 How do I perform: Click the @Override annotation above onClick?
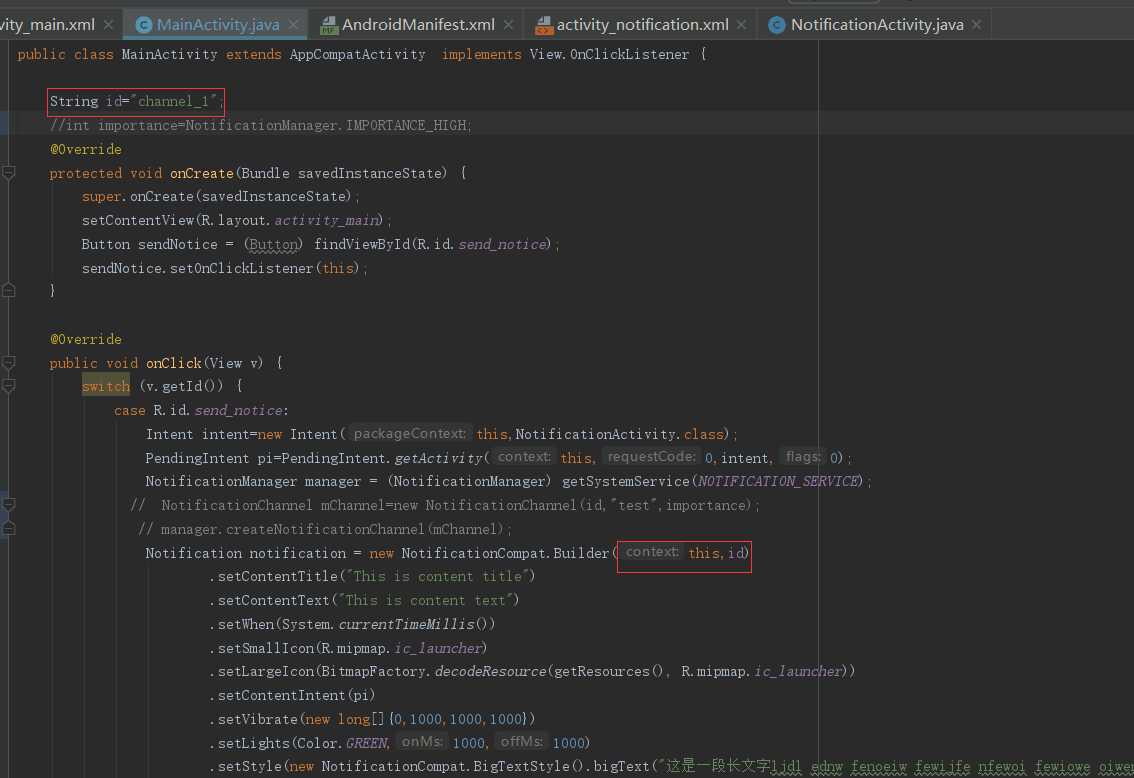point(85,339)
